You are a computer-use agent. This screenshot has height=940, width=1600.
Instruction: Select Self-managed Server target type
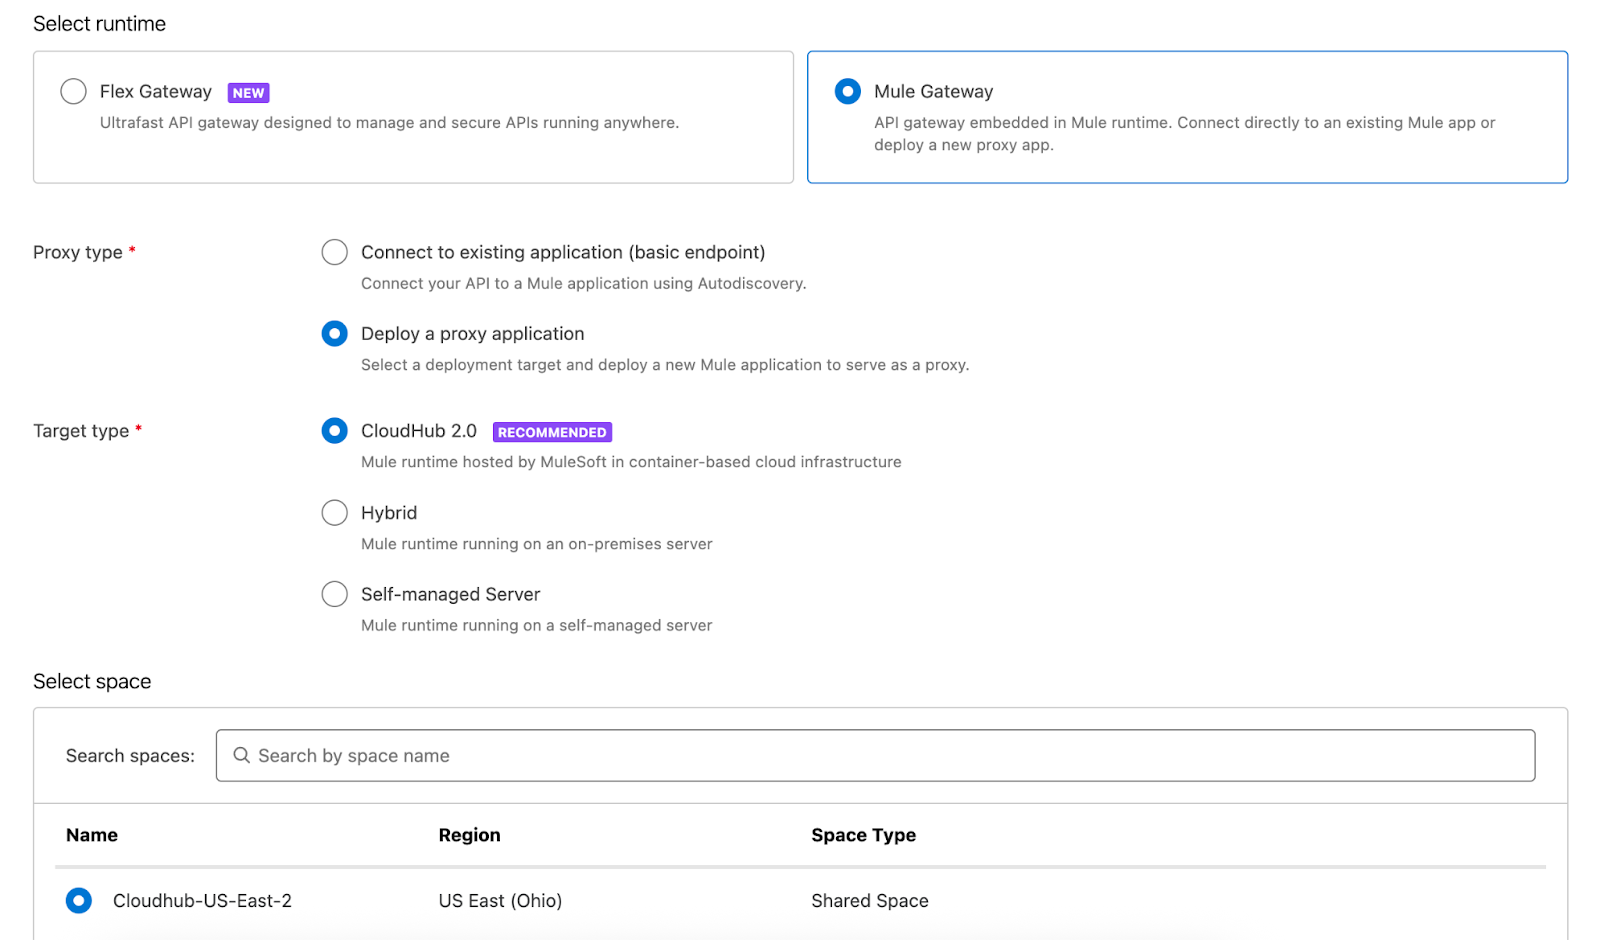334,594
